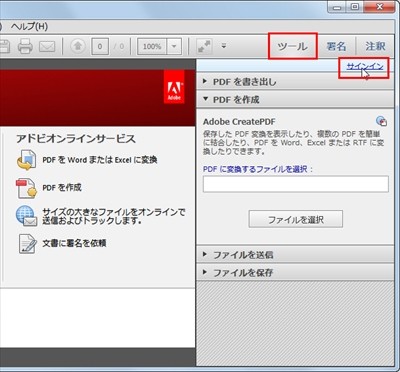Click the file-to-convert input field
Screen dimensions: 400x372
[x=296, y=184]
